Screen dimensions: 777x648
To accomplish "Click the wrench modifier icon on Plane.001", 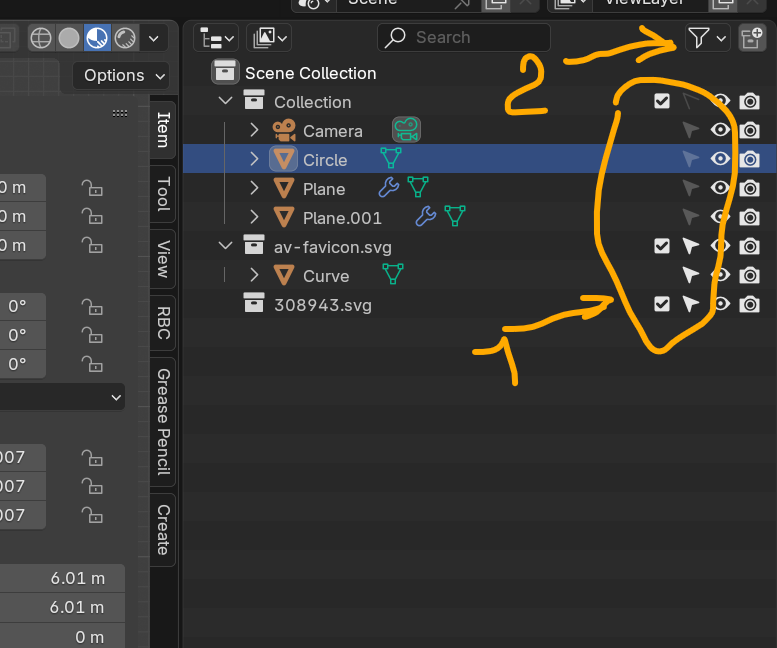I will click(425, 217).
